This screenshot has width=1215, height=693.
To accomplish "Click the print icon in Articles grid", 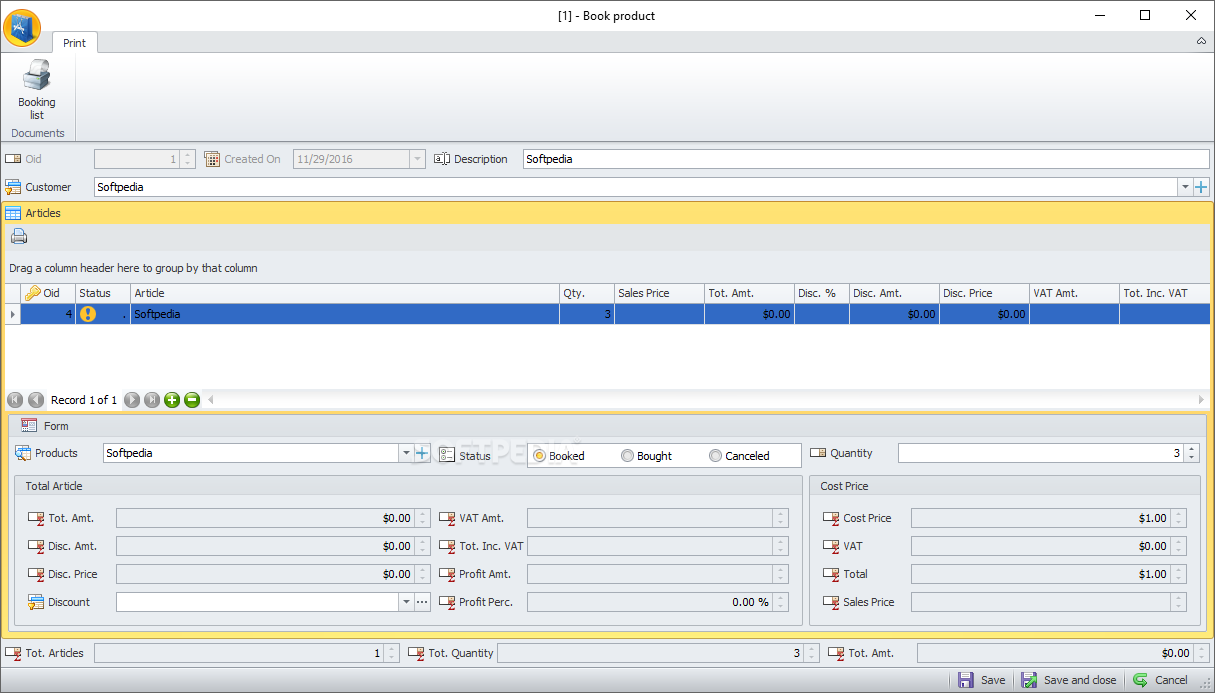I will [x=19, y=237].
